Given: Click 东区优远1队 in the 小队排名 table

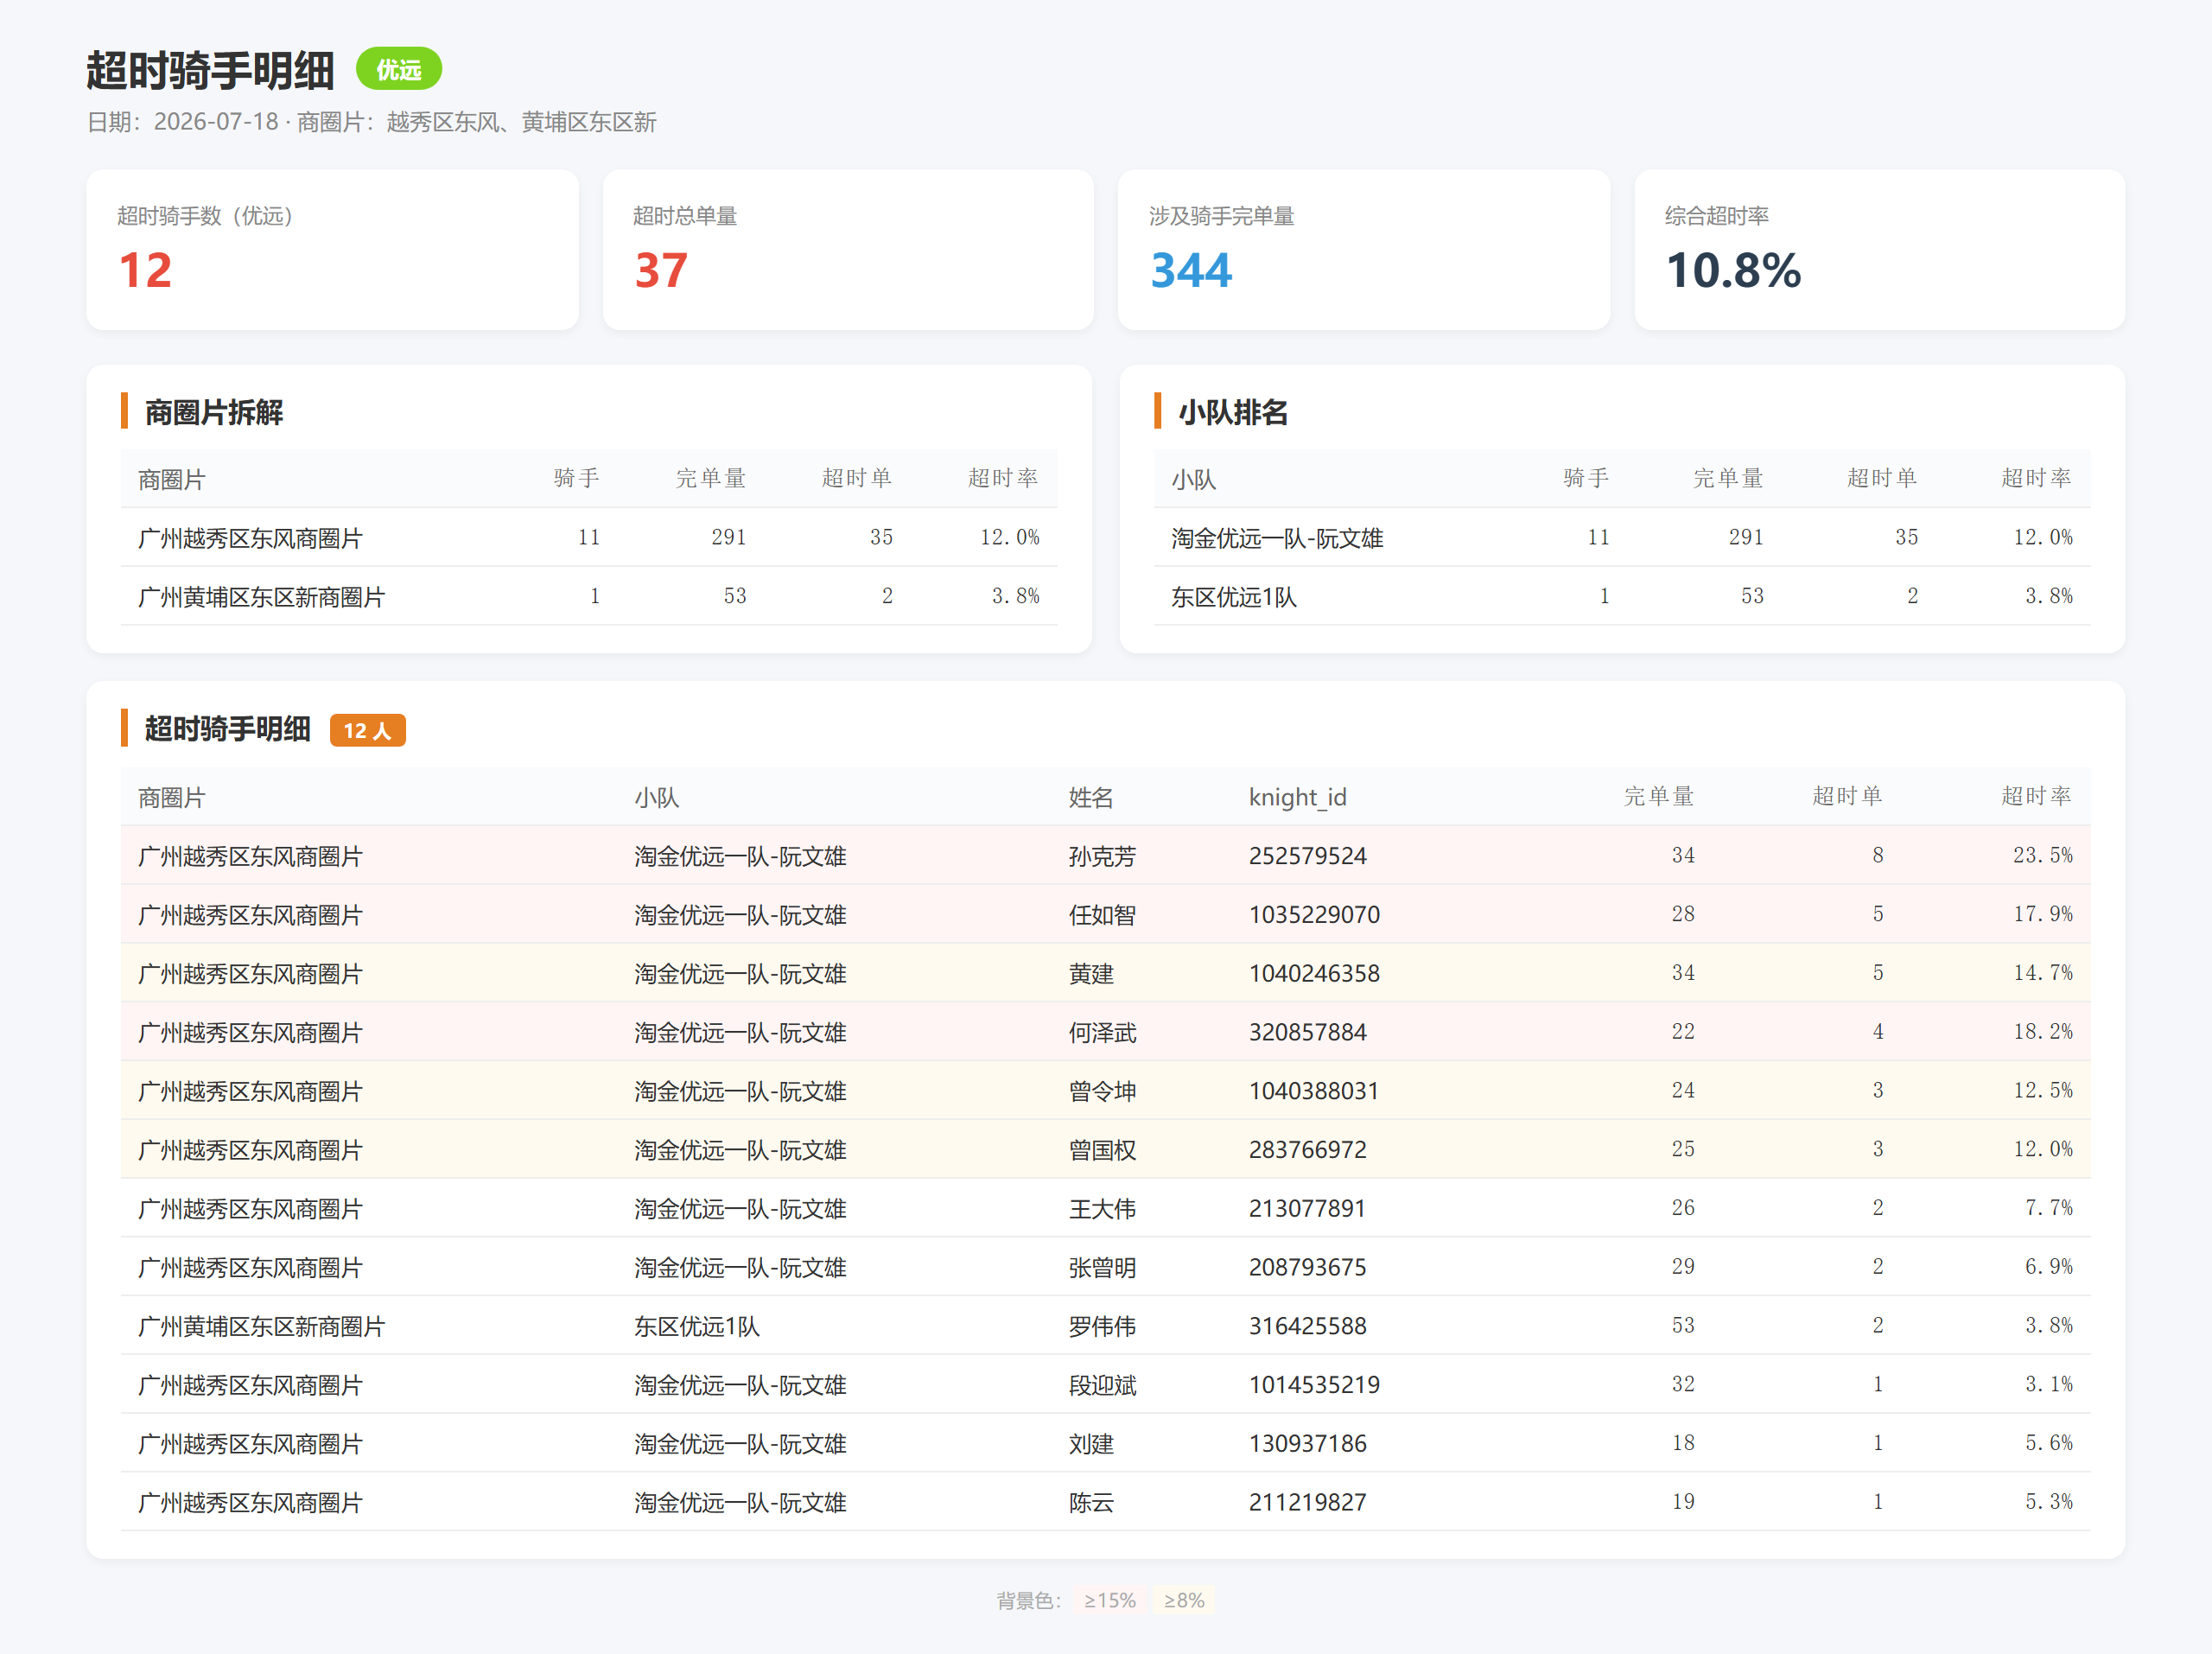Looking at the screenshot, I should tap(1234, 597).
